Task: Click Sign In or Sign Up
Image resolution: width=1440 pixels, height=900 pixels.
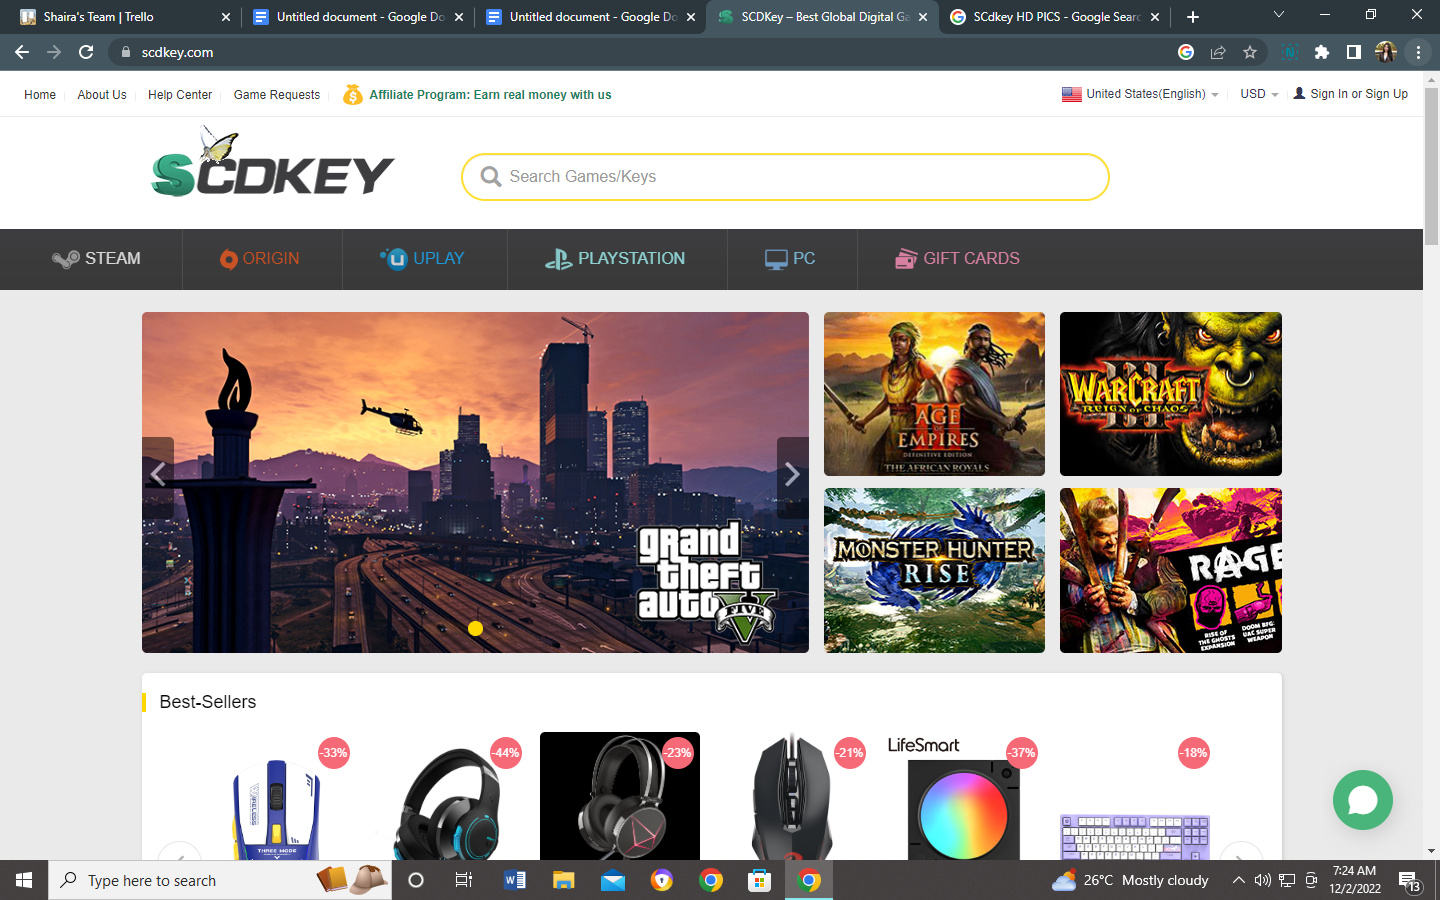Action: coord(1350,94)
